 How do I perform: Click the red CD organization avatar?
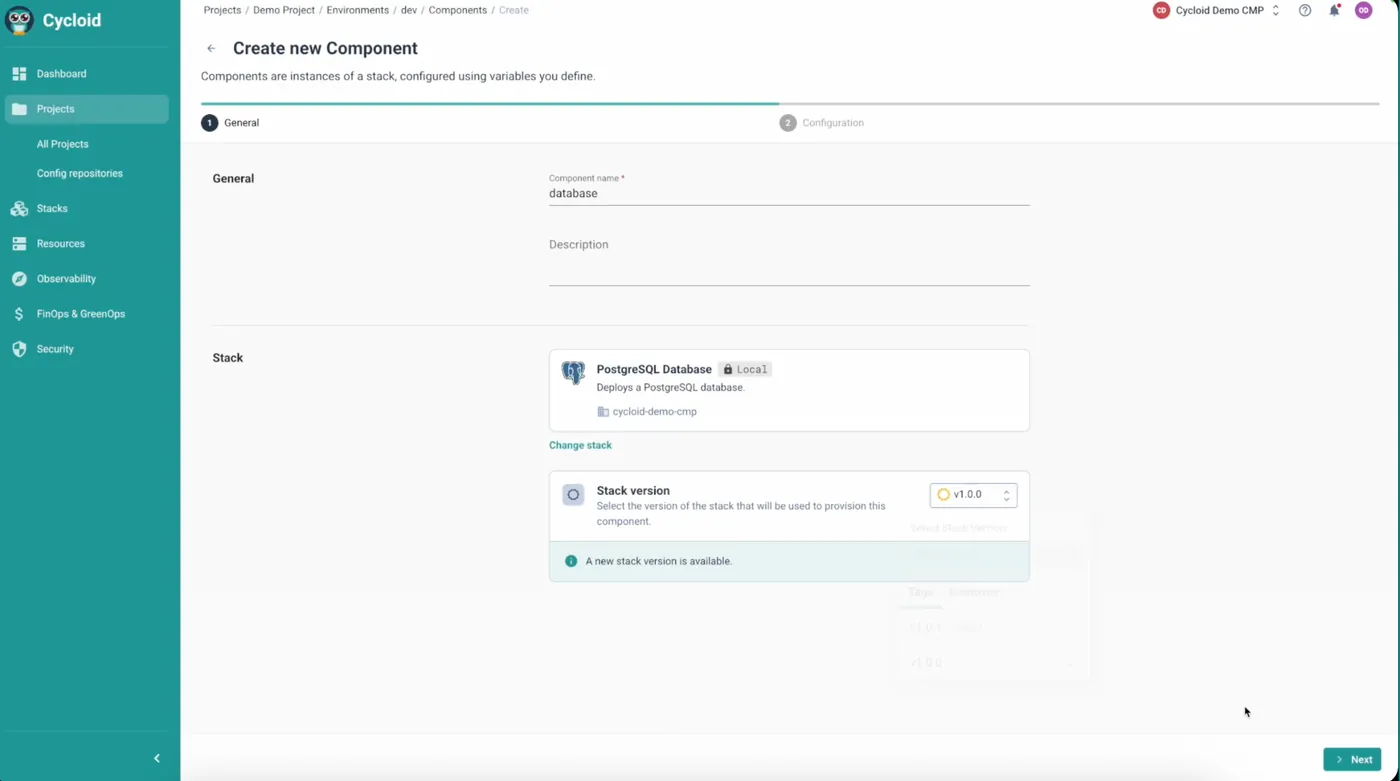pyautogui.click(x=1161, y=10)
